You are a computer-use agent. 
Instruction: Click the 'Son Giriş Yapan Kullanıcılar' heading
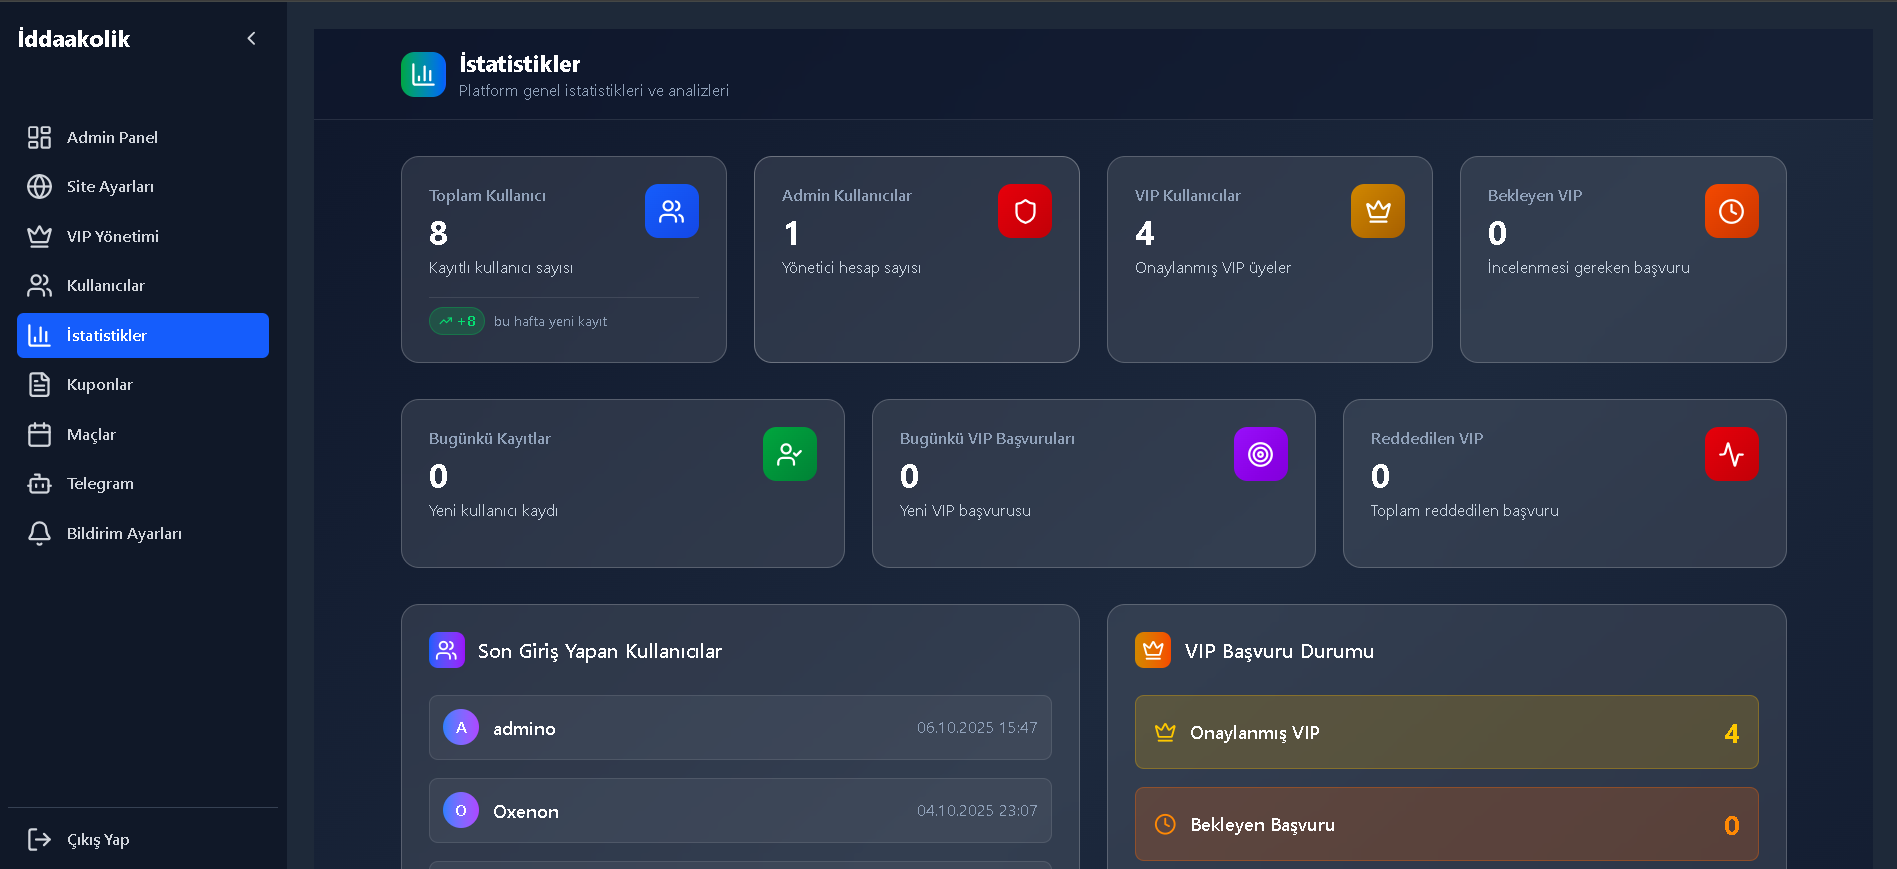pos(600,651)
